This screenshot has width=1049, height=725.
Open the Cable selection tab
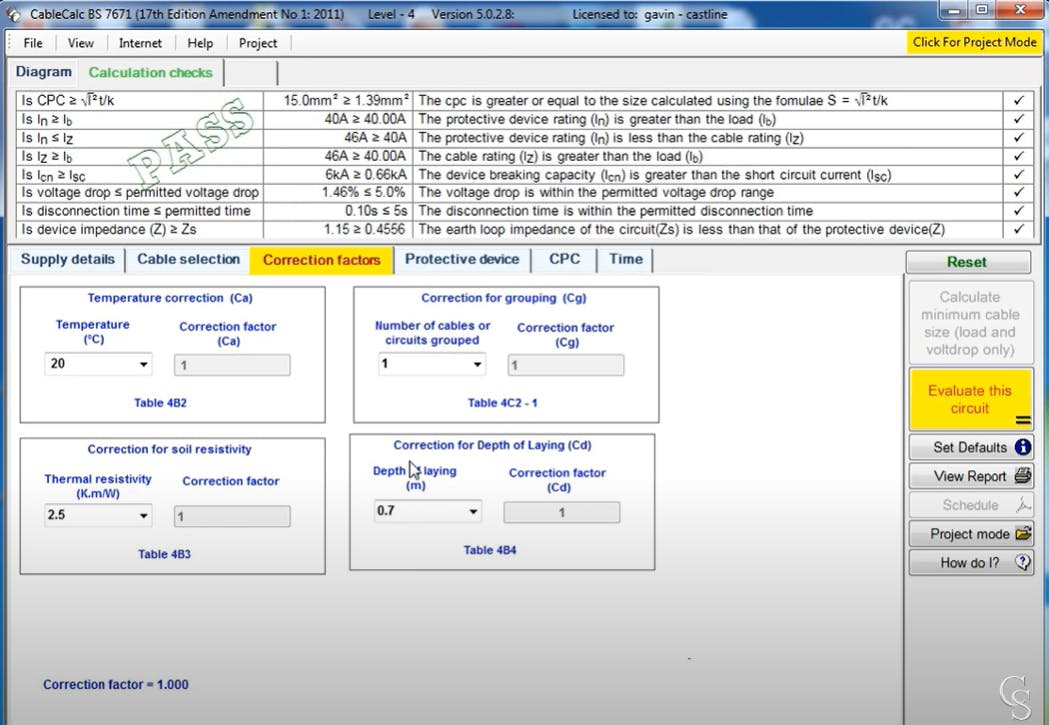tap(188, 260)
